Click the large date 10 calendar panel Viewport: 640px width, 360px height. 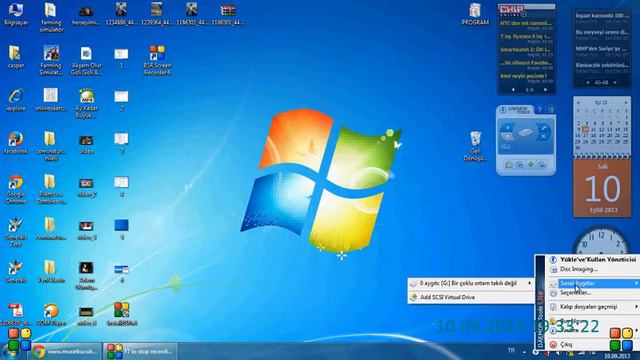tap(602, 188)
